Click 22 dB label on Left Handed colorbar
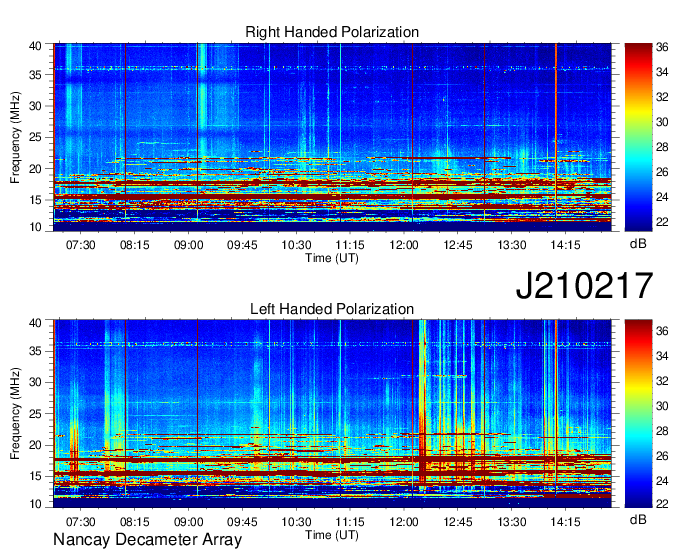The height and width of the screenshot is (552, 680). (662, 504)
